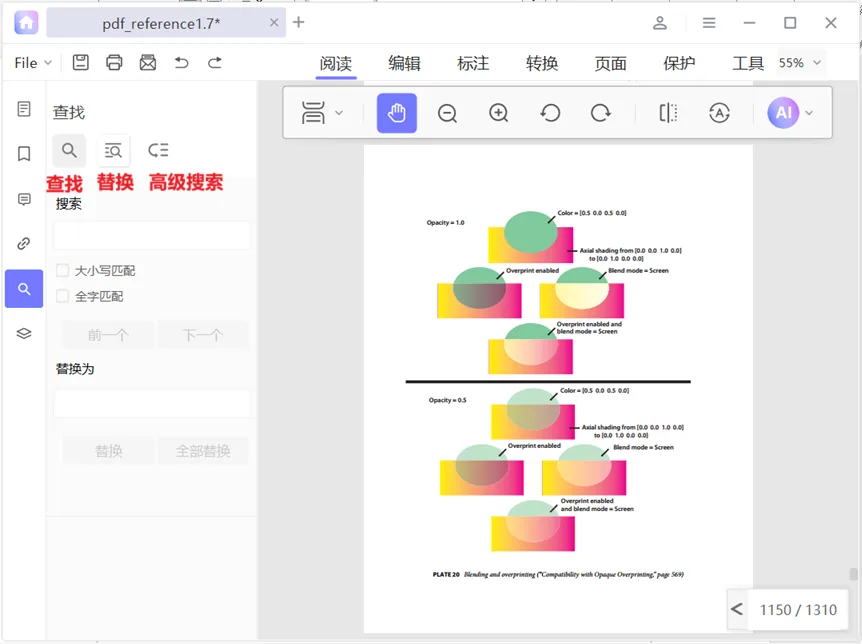Enable the 全字匹配 checkbox
Screen dimensions: 862x644
coord(63,296)
